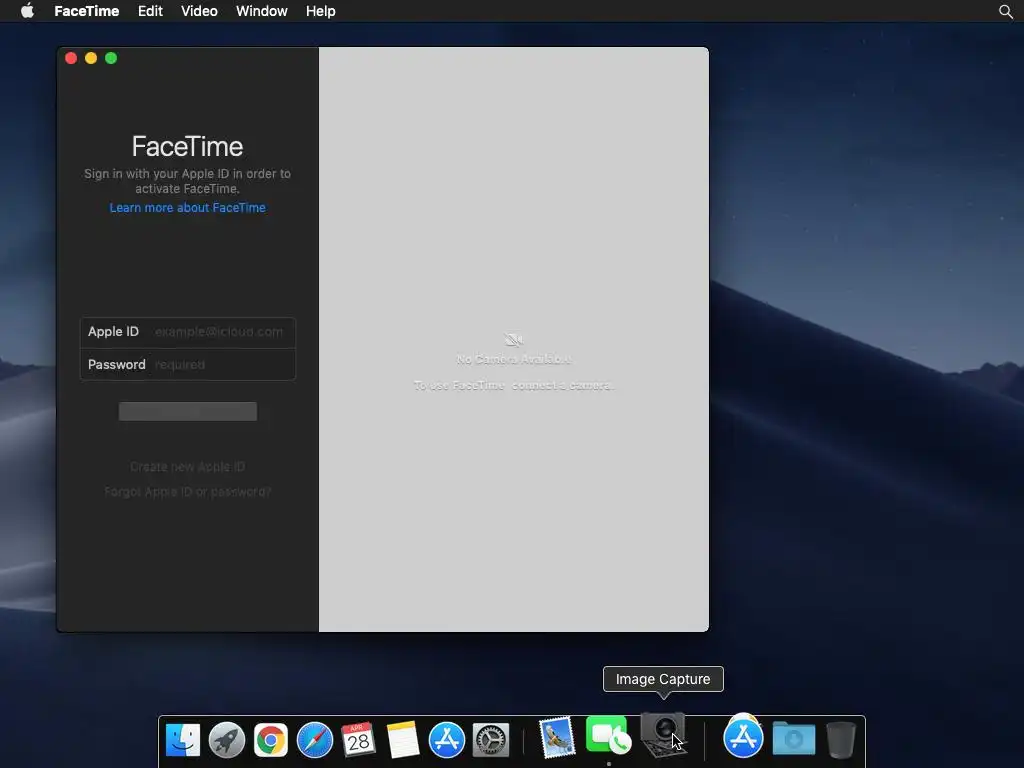Viewport: 1024px width, 768px height.
Task: Open Calendar showing 28 in Dock
Action: 358,740
